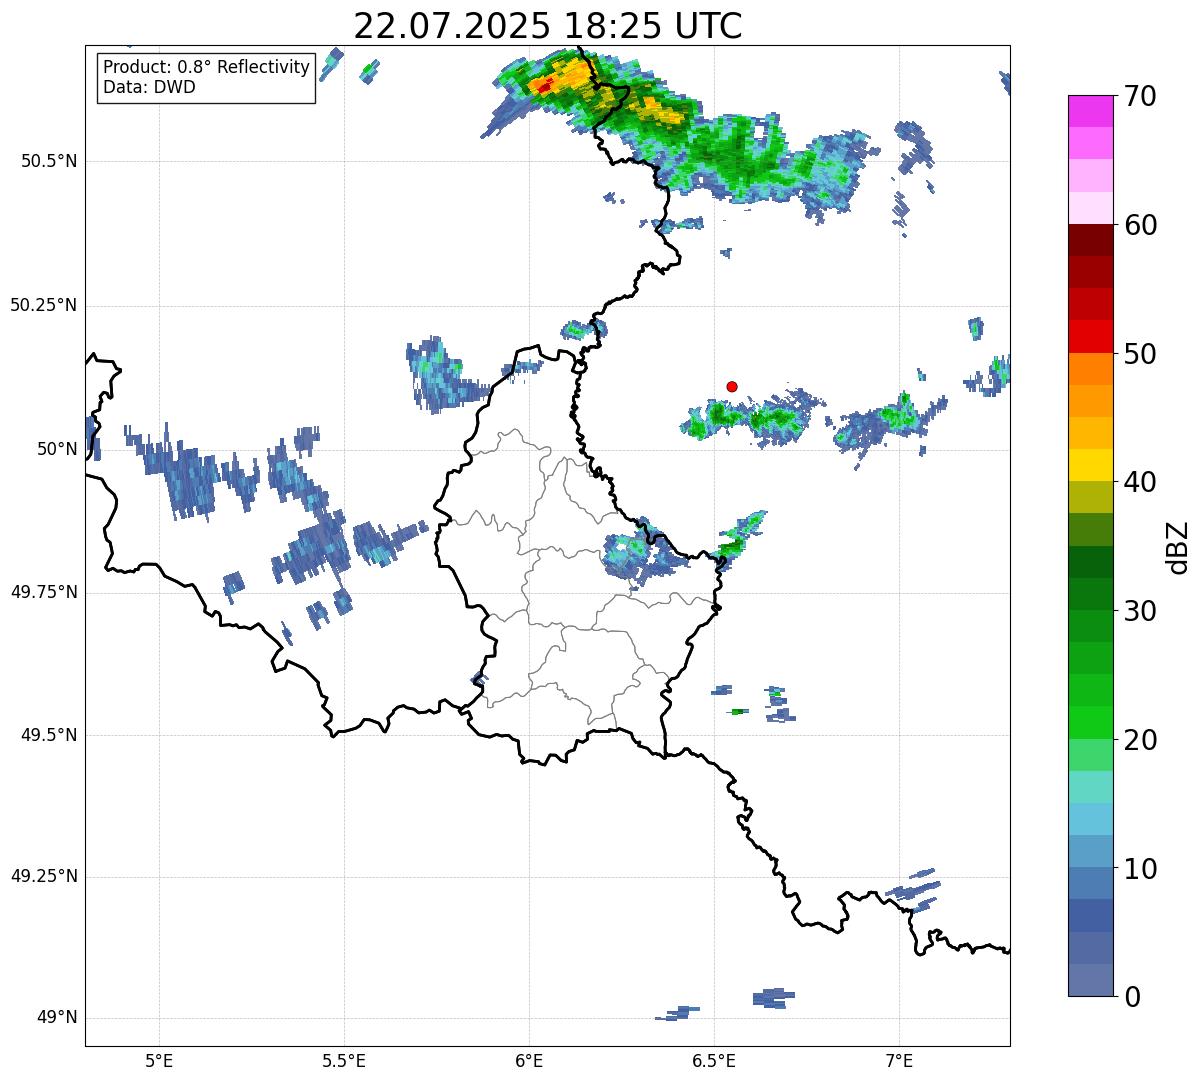This screenshot has width=1202, height=1081.
Task: Click the bright red colorbar segment above 50
Action: (x=1091, y=337)
